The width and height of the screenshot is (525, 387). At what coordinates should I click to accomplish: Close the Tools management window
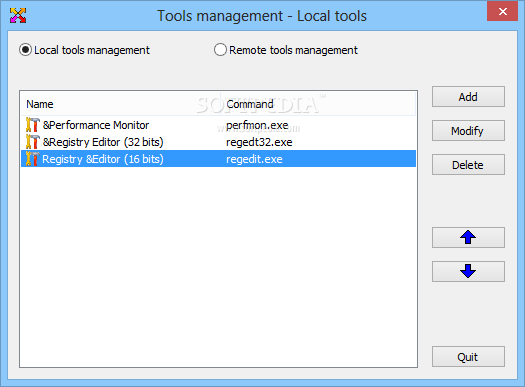(502, 12)
